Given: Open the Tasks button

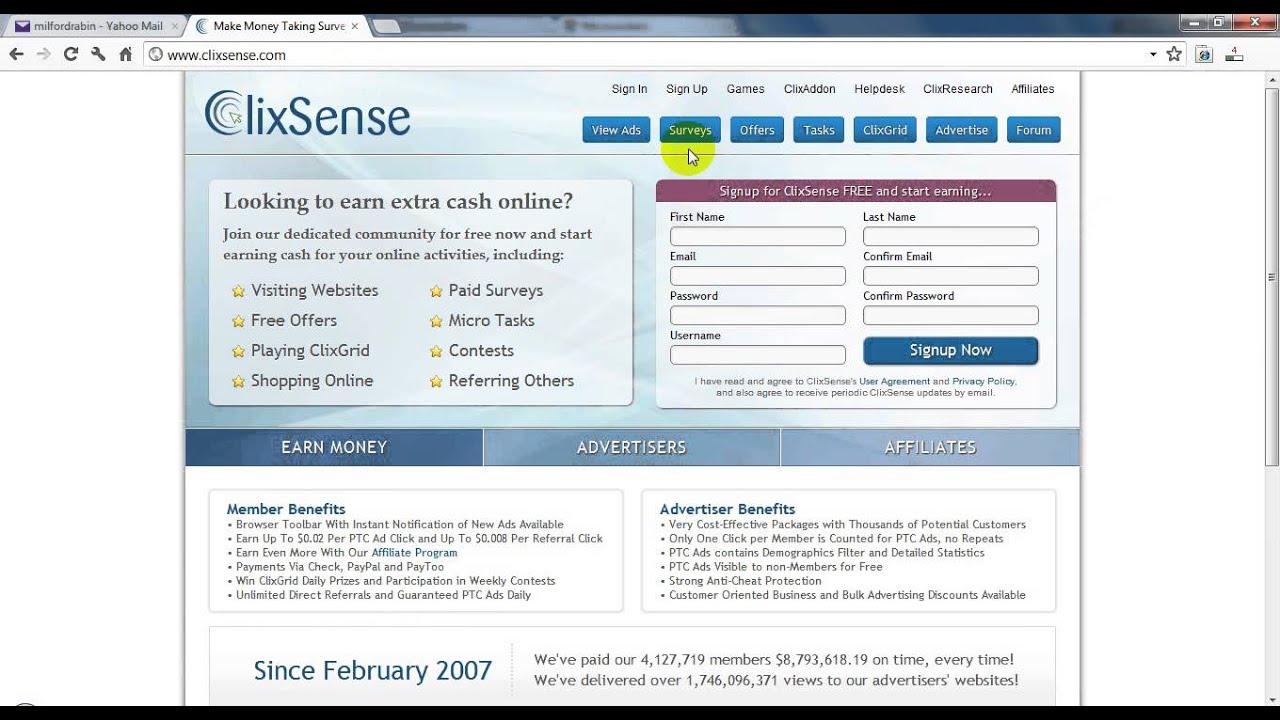Looking at the screenshot, I should [819, 130].
